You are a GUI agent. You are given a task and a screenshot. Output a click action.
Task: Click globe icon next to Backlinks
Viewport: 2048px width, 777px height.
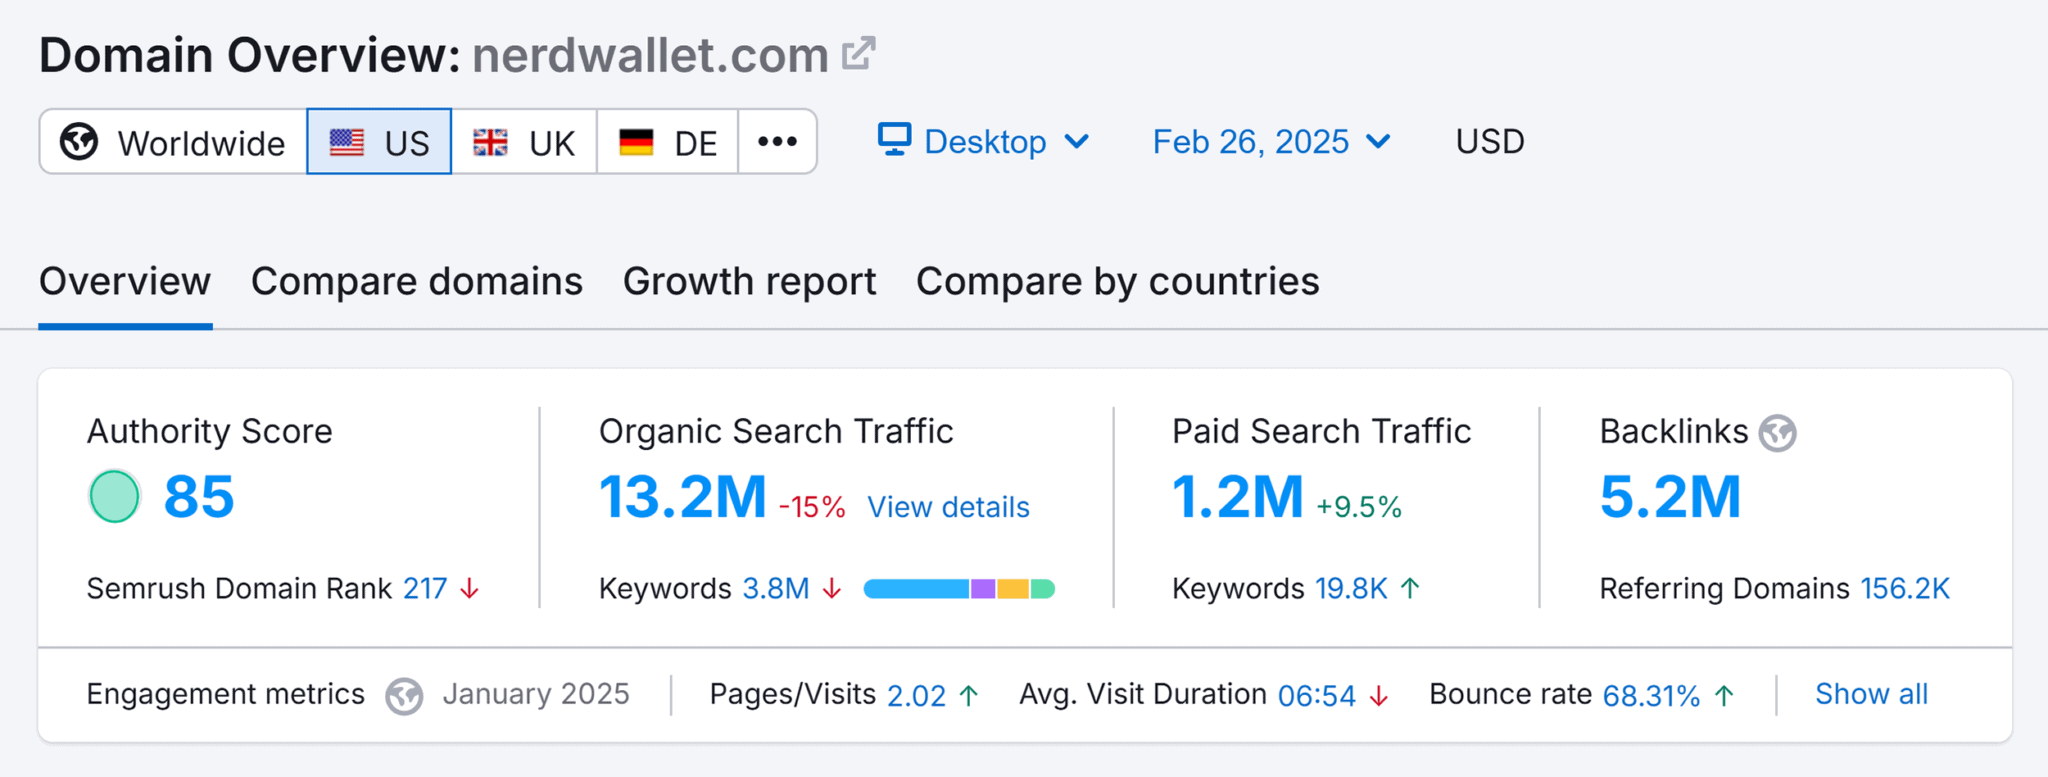coord(1778,433)
